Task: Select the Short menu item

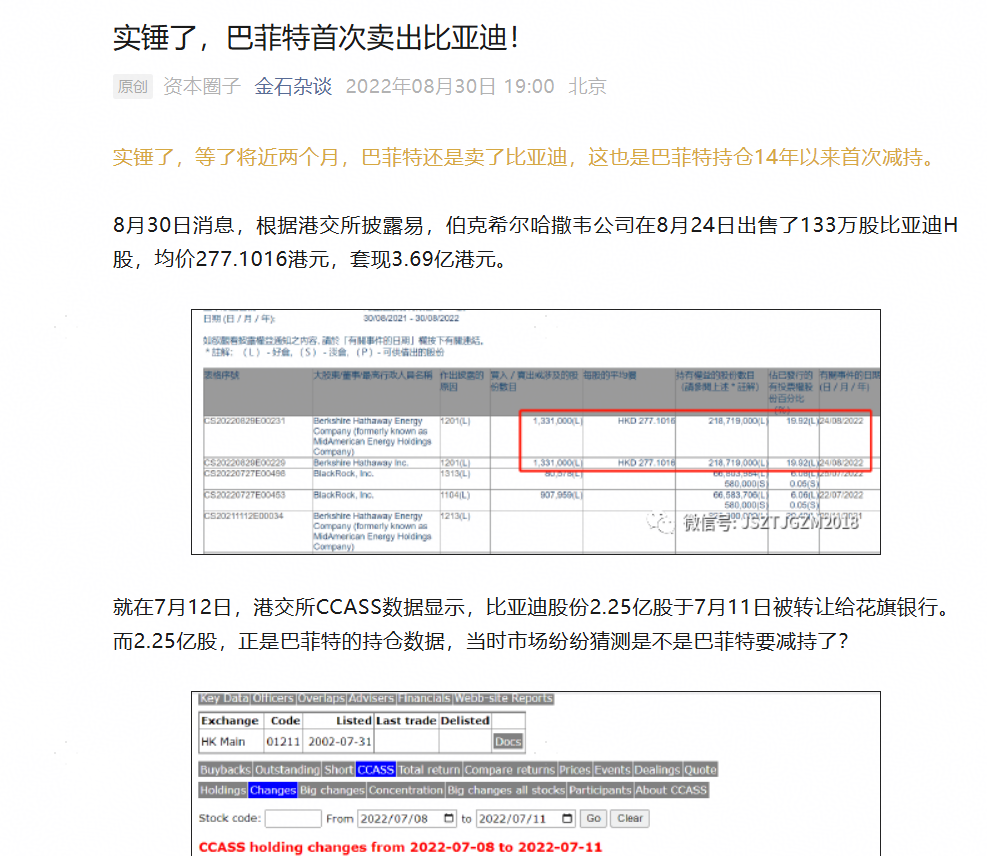Action: 339,770
